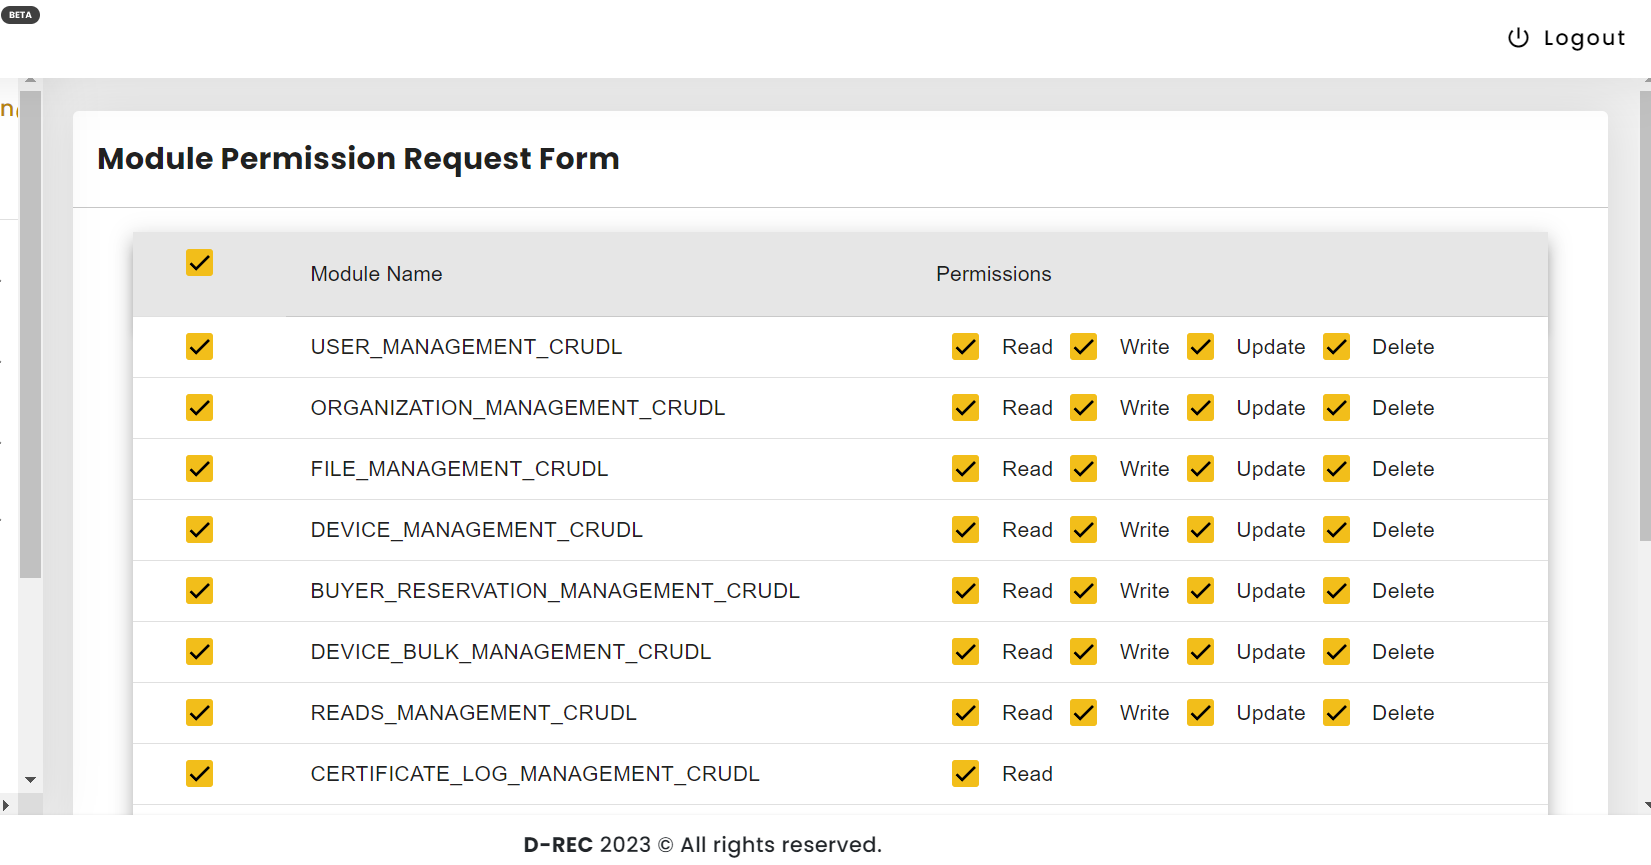
Task: Click the Module Permission Request Form heading
Action: [x=358, y=159]
